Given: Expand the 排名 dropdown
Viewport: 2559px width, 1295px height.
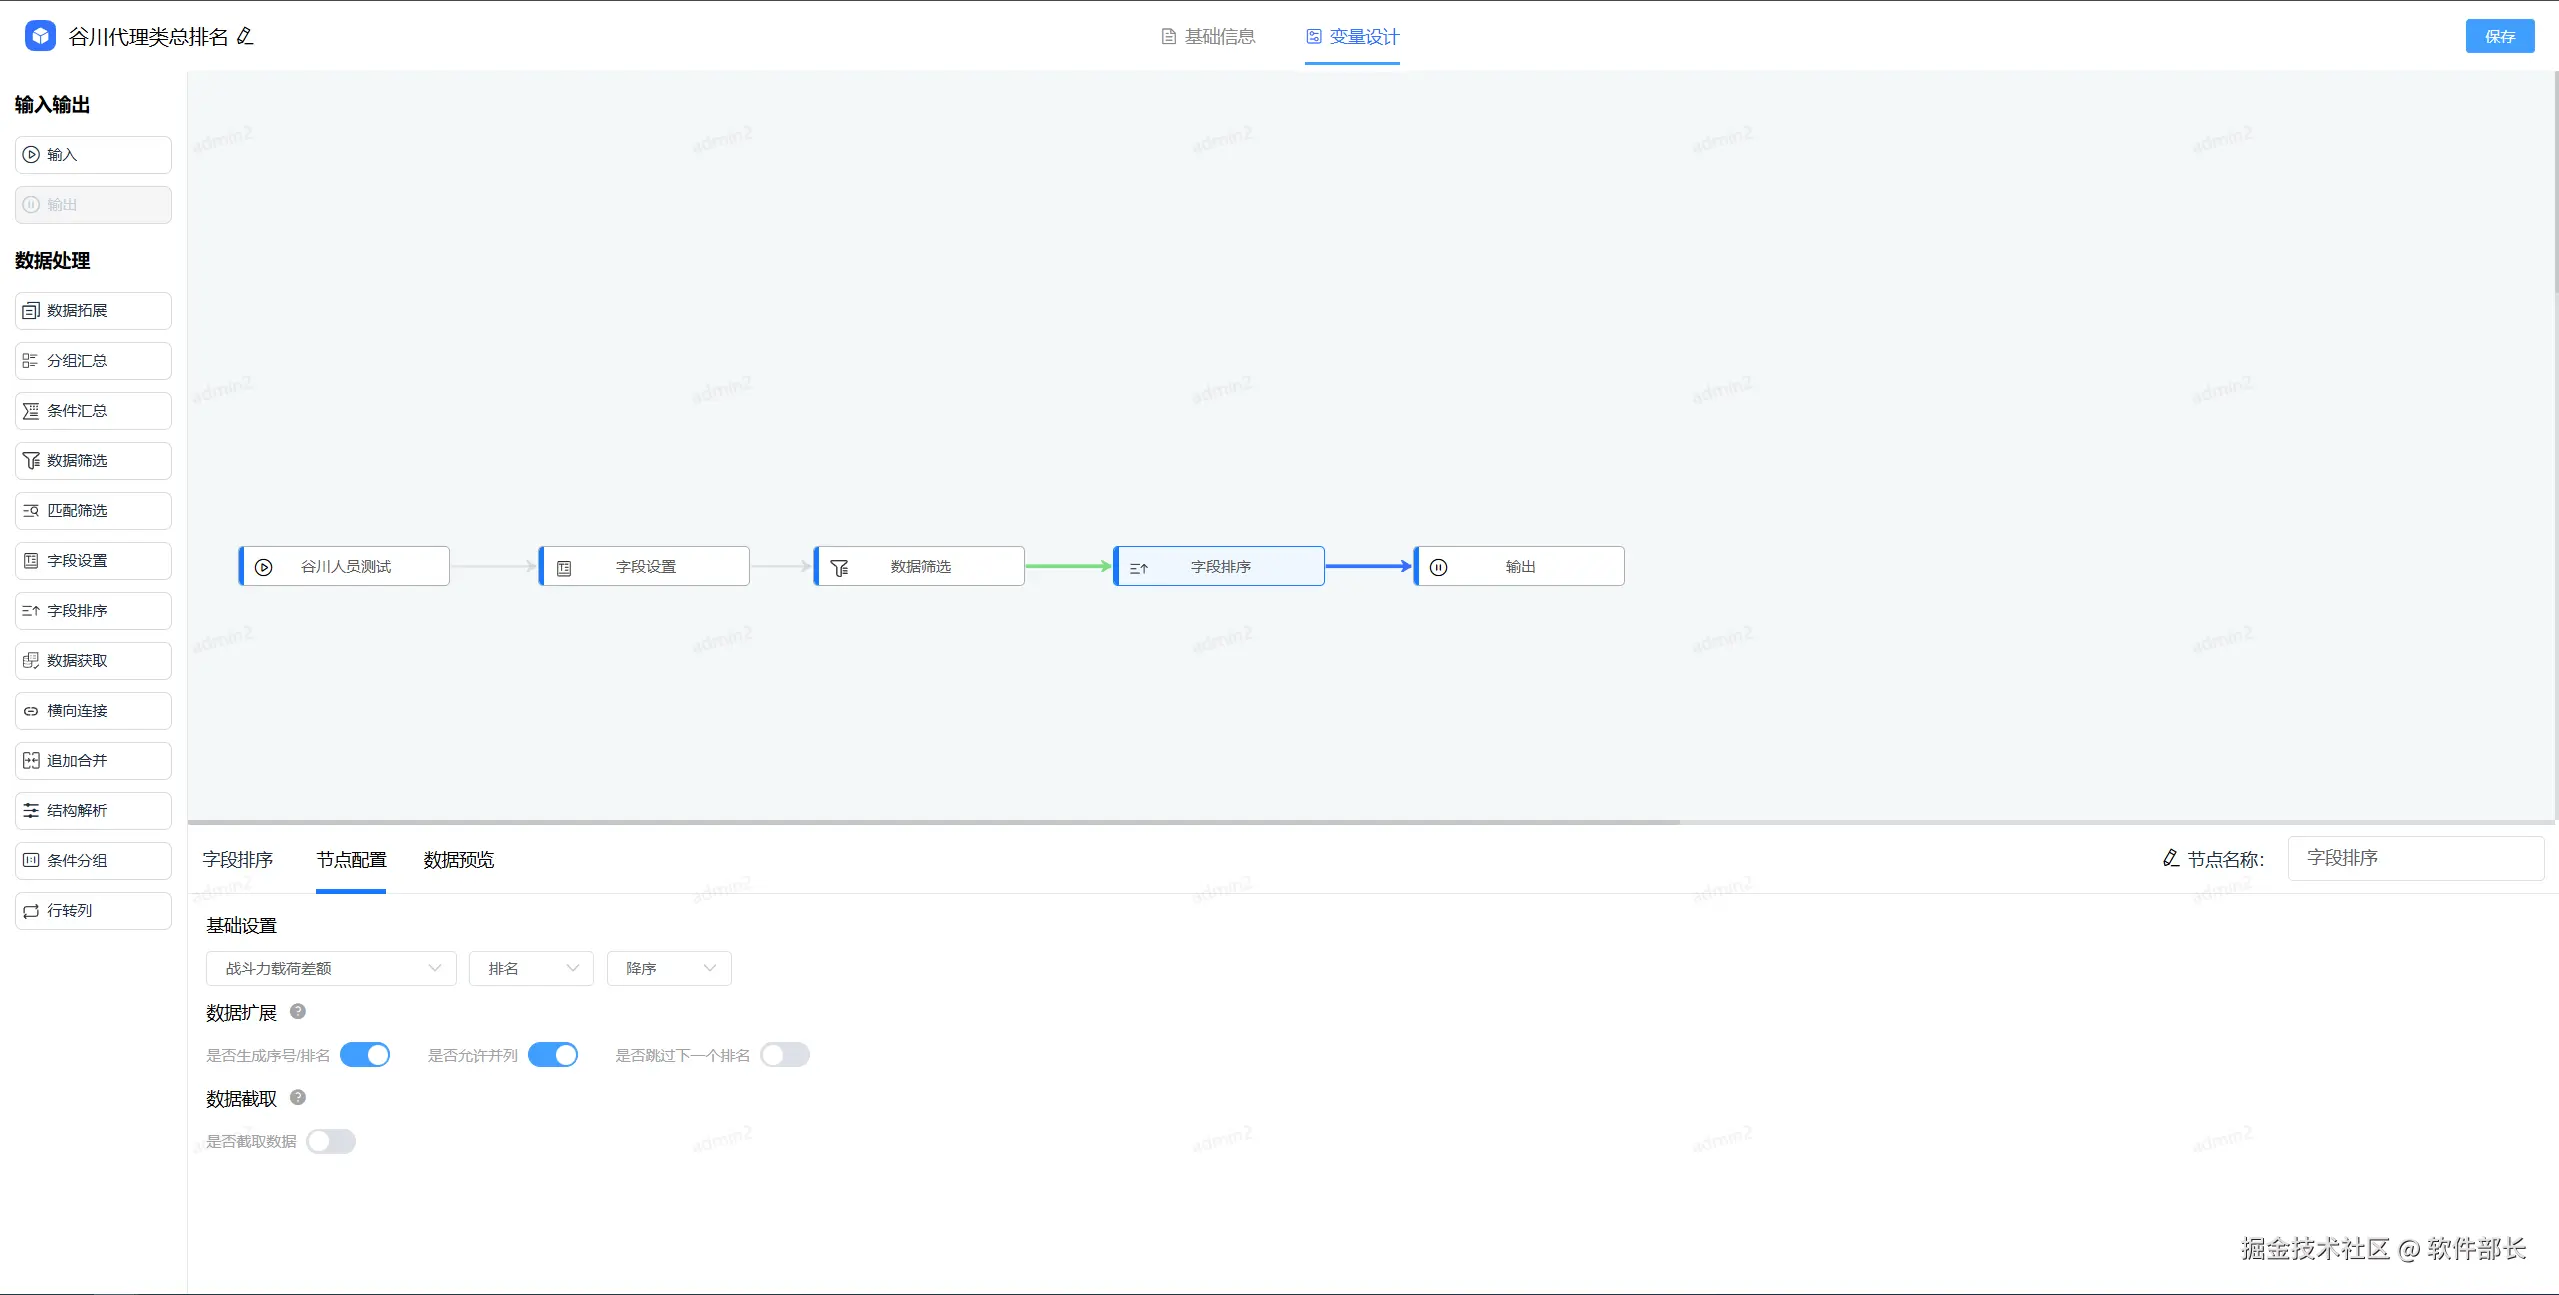Looking at the screenshot, I should 531,968.
